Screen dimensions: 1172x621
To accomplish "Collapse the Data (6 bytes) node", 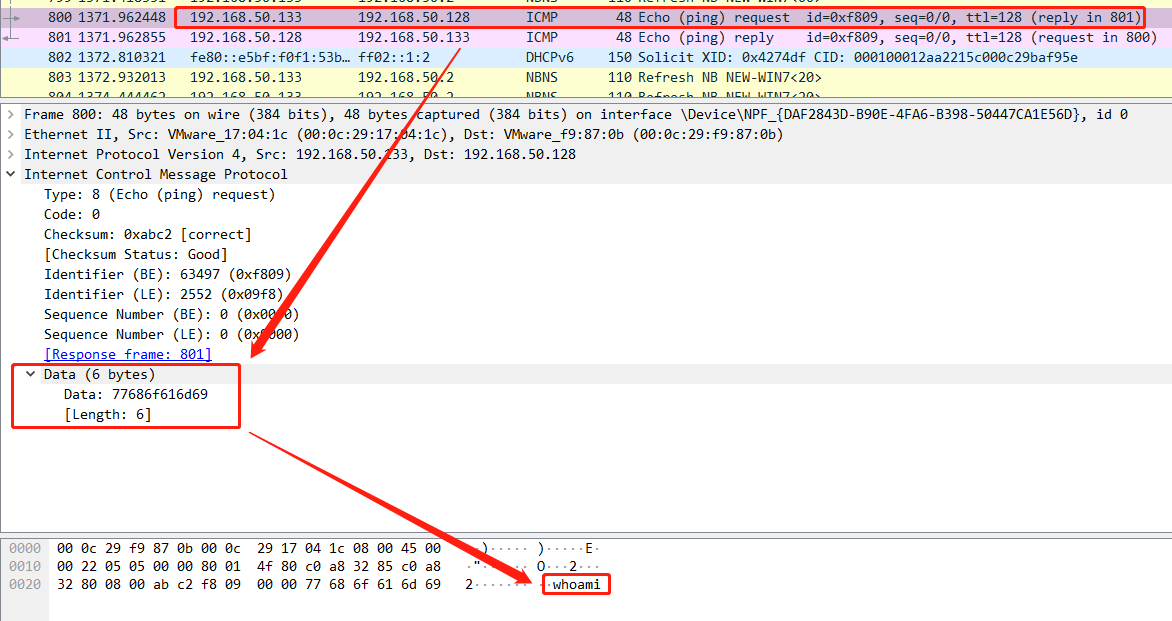I will (x=31, y=374).
